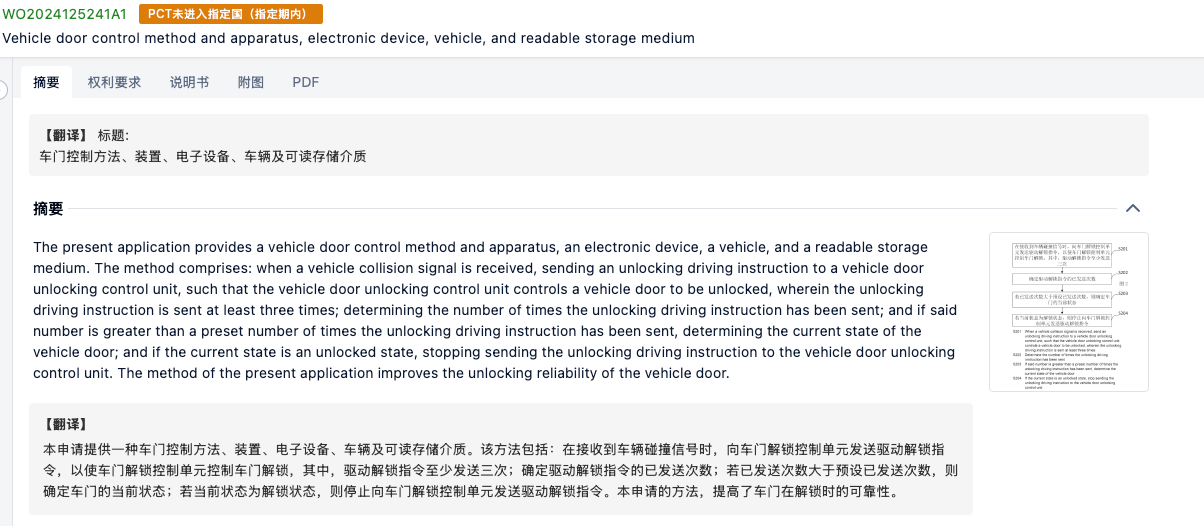
Task: Click the Chinese abstract beginning 本申请提供一种
Action: pyautogui.click(x=500, y=470)
